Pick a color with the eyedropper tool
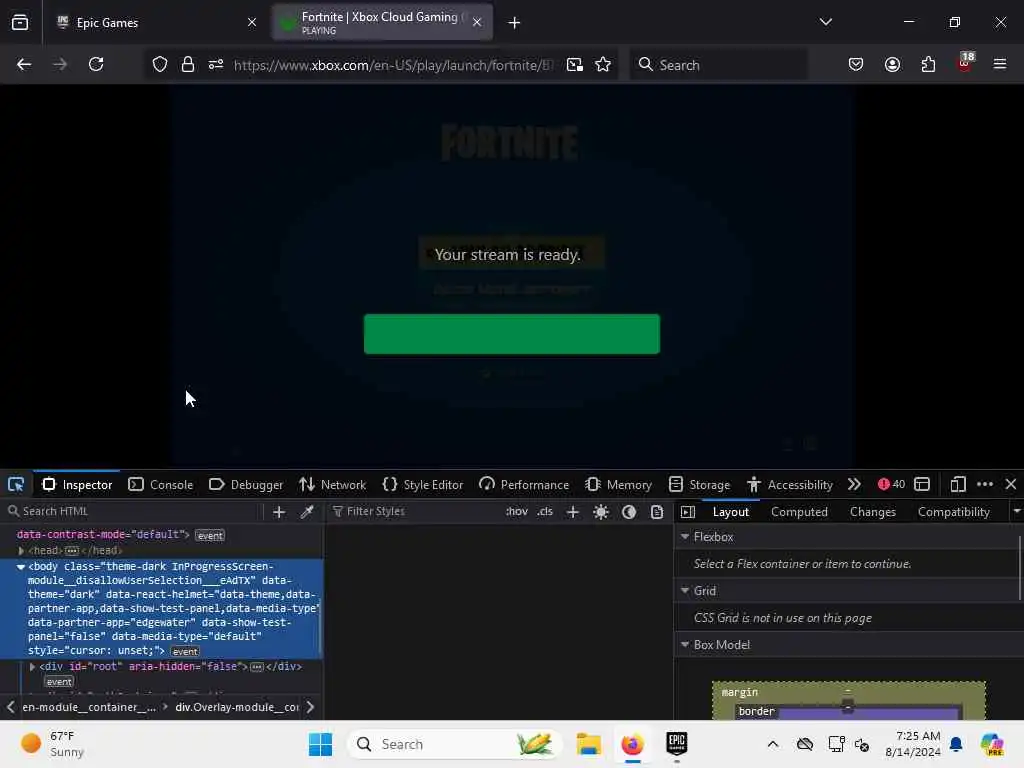This screenshot has height=768, width=1024. pos(306,512)
